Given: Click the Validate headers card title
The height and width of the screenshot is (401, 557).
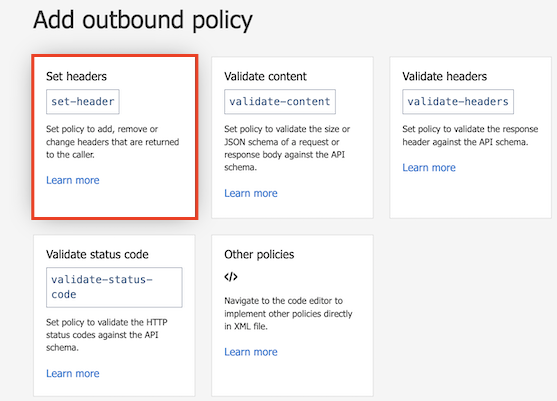Looking at the screenshot, I should click(445, 76).
